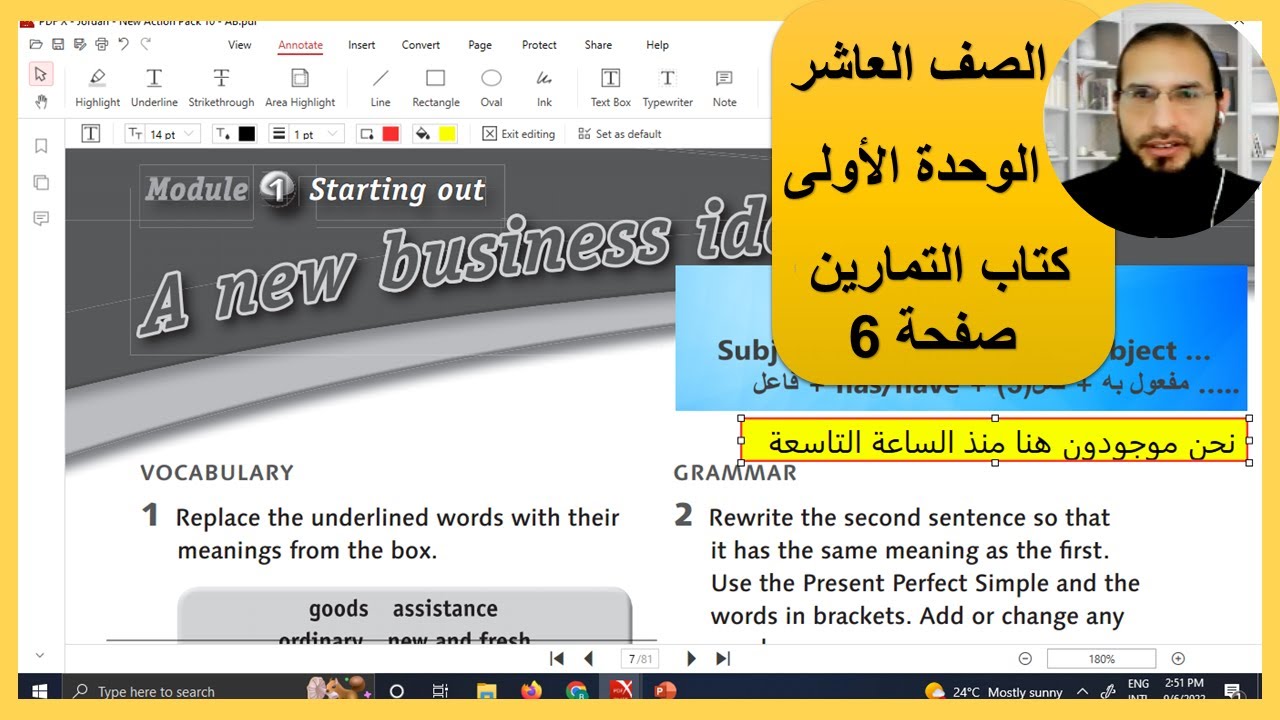Zoom out with the minus button
The width and height of the screenshot is (1280, 720).
tap(1025, 659)
